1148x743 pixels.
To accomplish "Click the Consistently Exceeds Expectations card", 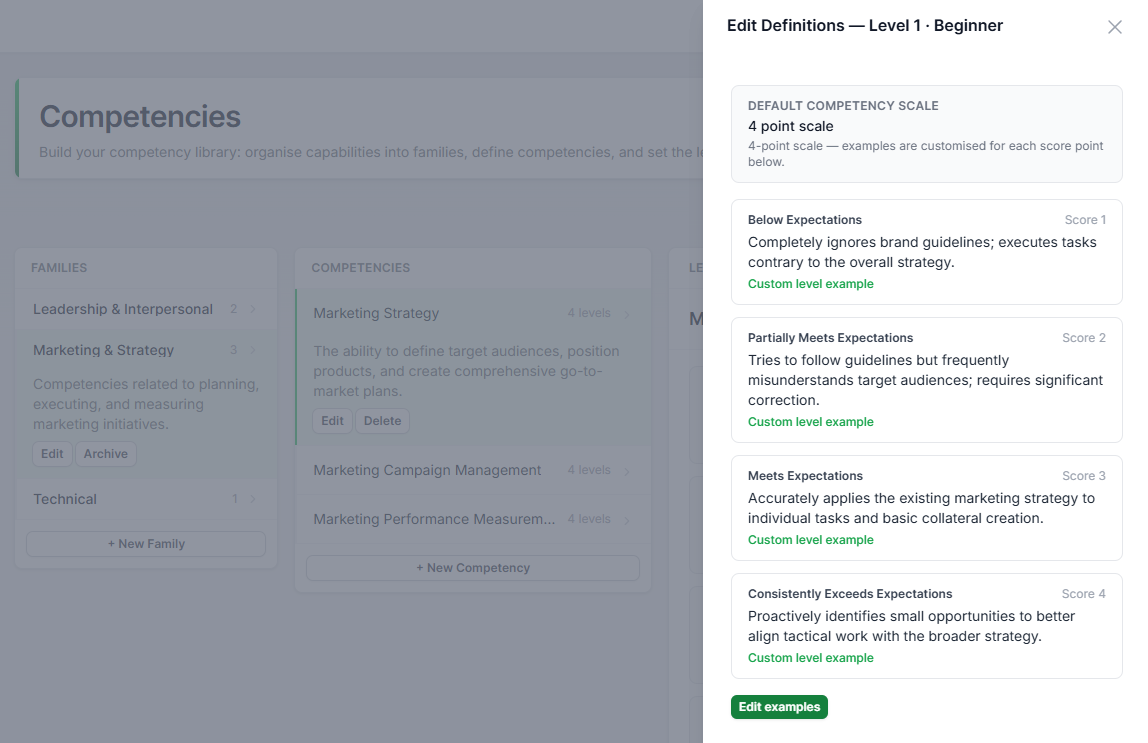I will tap(926, 626).
